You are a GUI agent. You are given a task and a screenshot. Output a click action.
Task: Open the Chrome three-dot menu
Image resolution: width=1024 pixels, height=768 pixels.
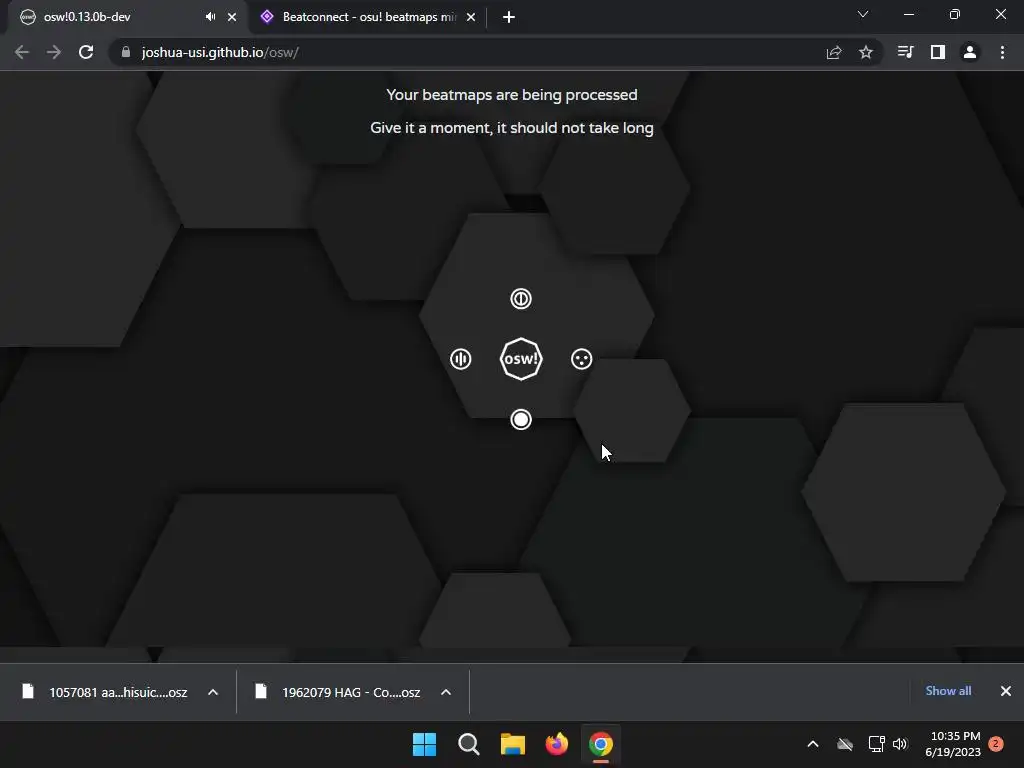click(x=1002, y=52)
